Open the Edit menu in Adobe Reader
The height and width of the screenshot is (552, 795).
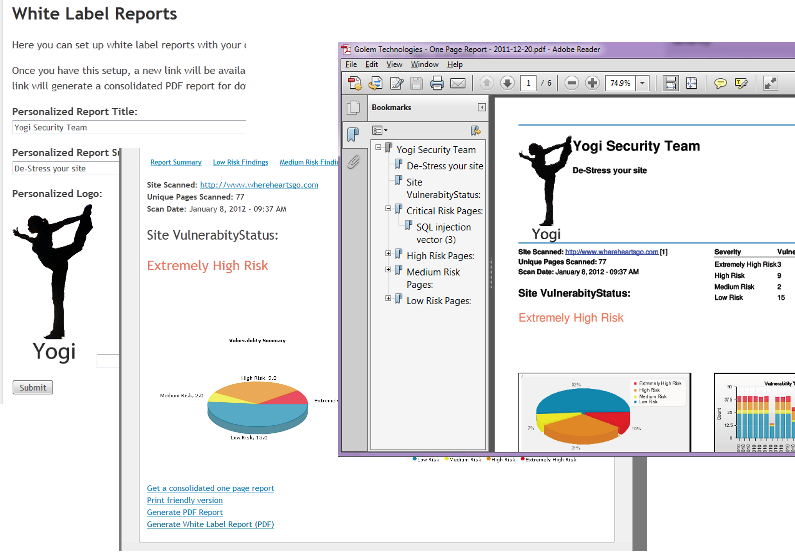(372, 64)
